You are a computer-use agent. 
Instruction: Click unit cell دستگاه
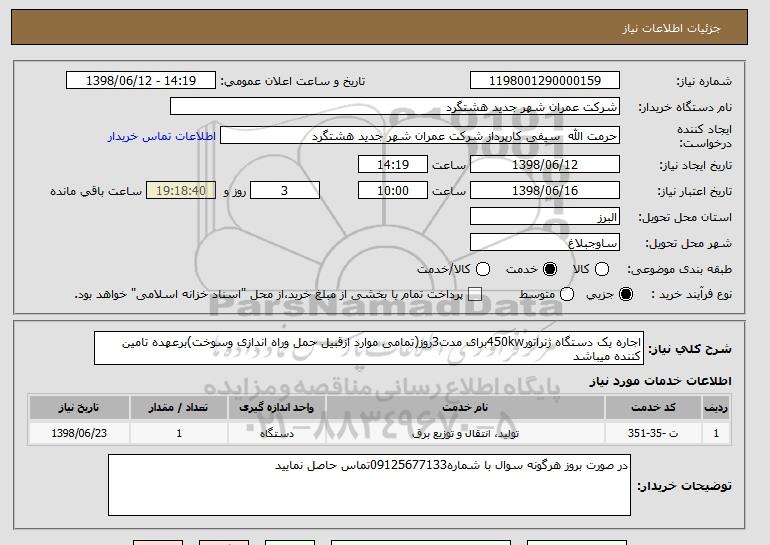(276, 433)
